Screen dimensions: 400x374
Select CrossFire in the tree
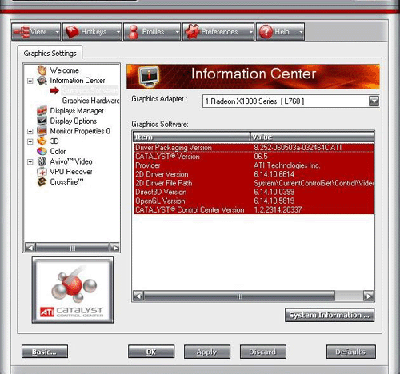tap(66, 182)
